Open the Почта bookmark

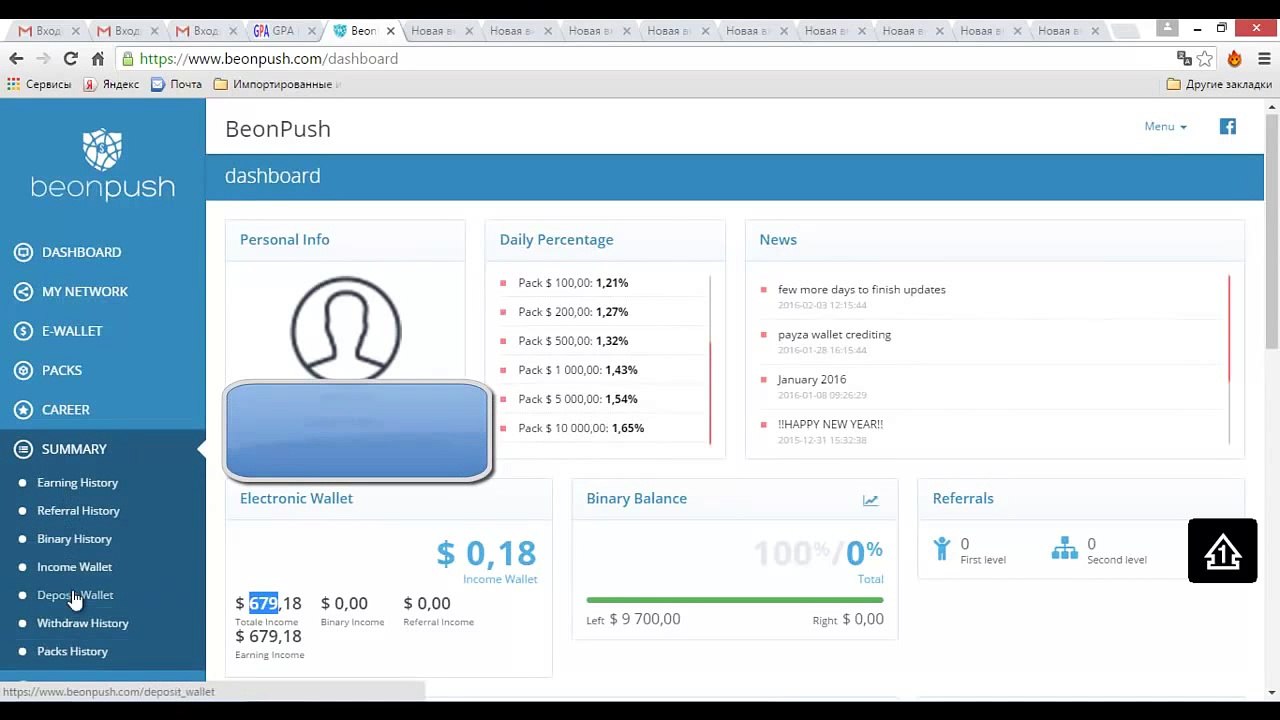click(x=176, y=85)
